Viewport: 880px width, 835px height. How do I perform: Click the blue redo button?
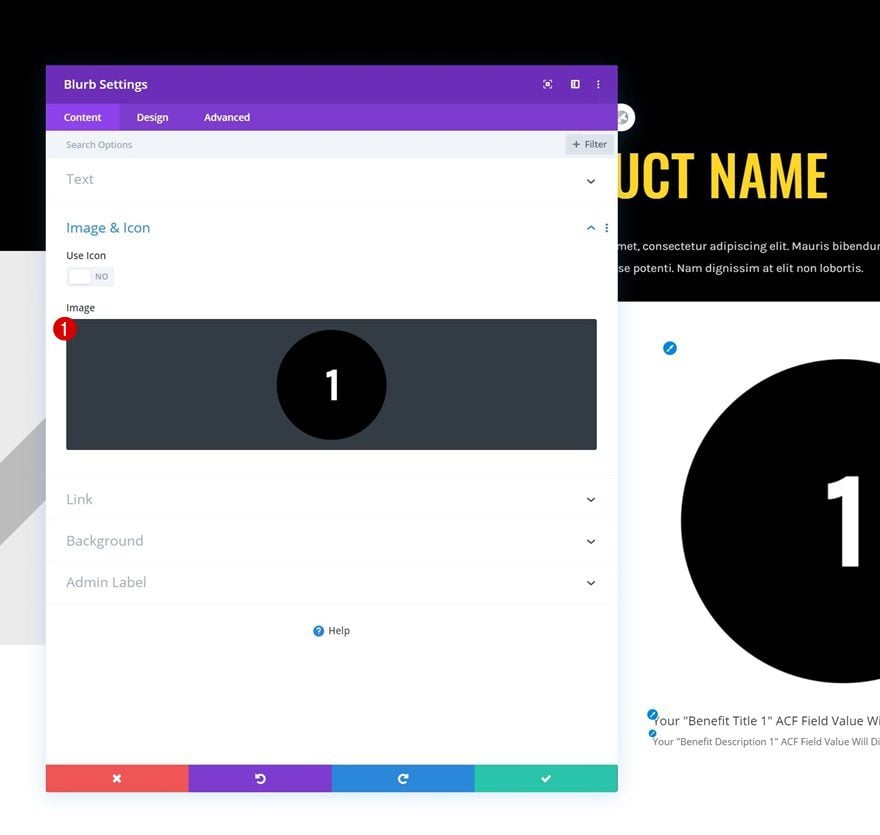click(403, 778)
